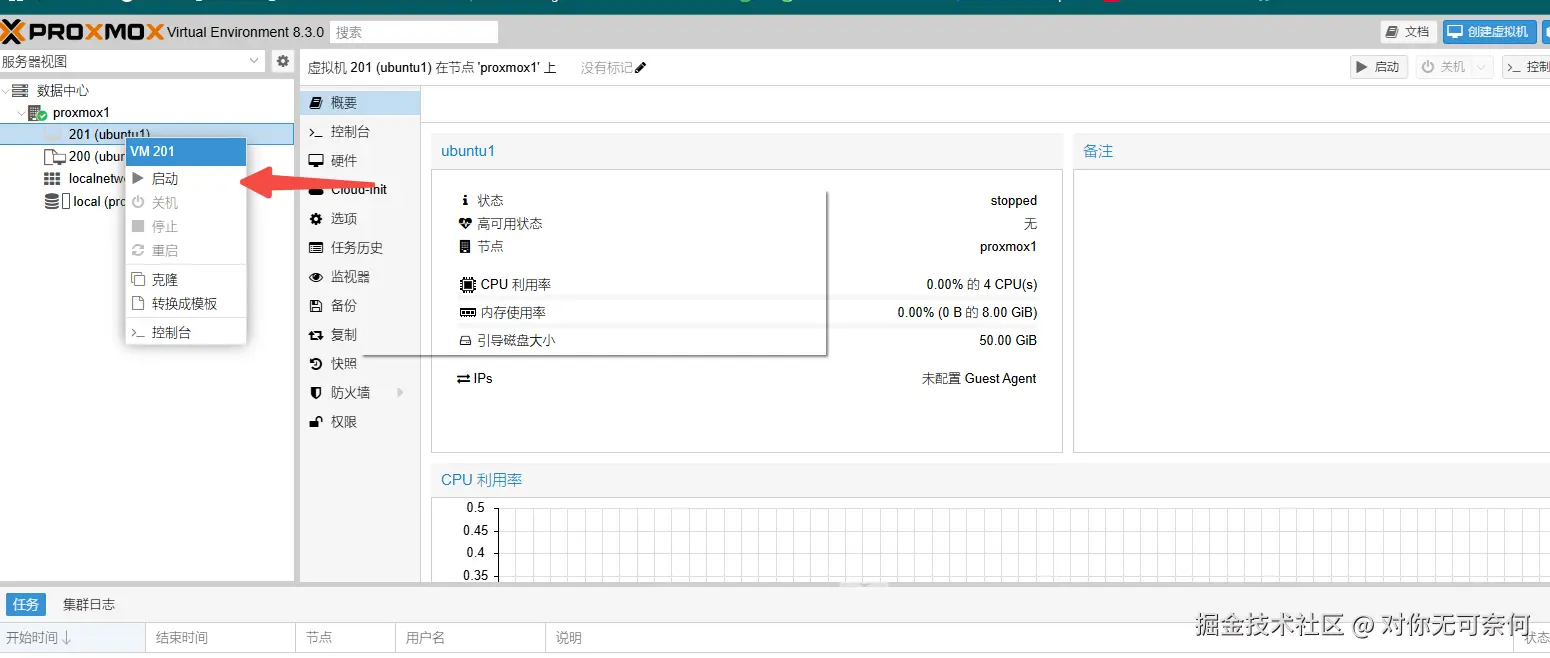Click the localnetwork grid icon
The image size is (1550, 658).
(52, 179)
